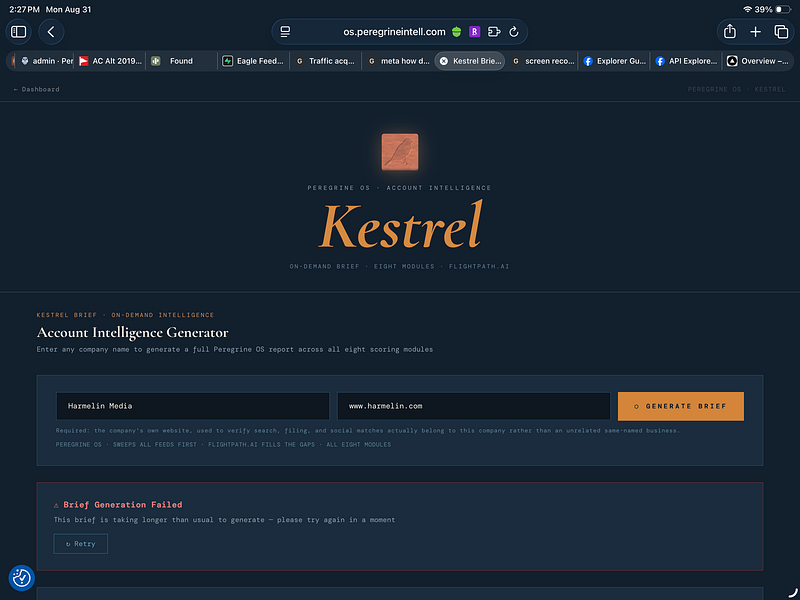800x600 pixels.
Task: Tap the Wi-Fi status icon
Action: [x=747, y=9]
